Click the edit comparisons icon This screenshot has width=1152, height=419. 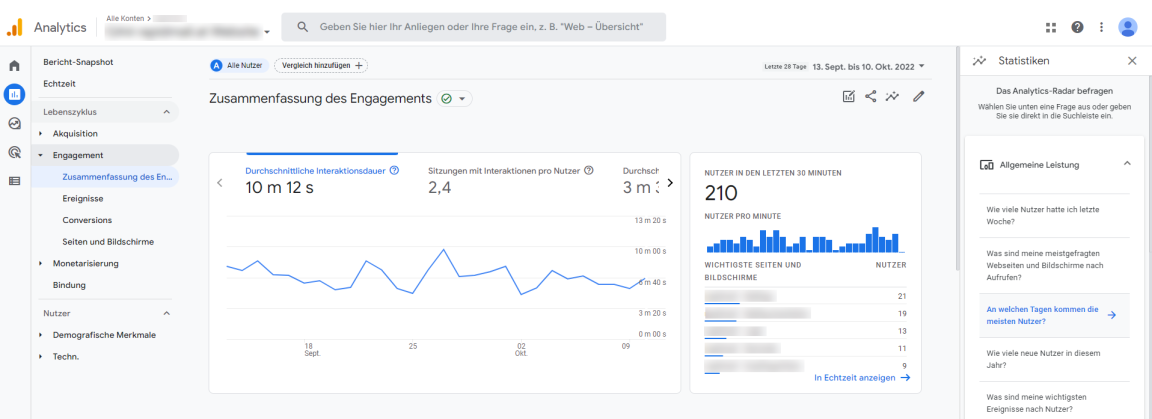pyautogui.click(x=848, y=97)
